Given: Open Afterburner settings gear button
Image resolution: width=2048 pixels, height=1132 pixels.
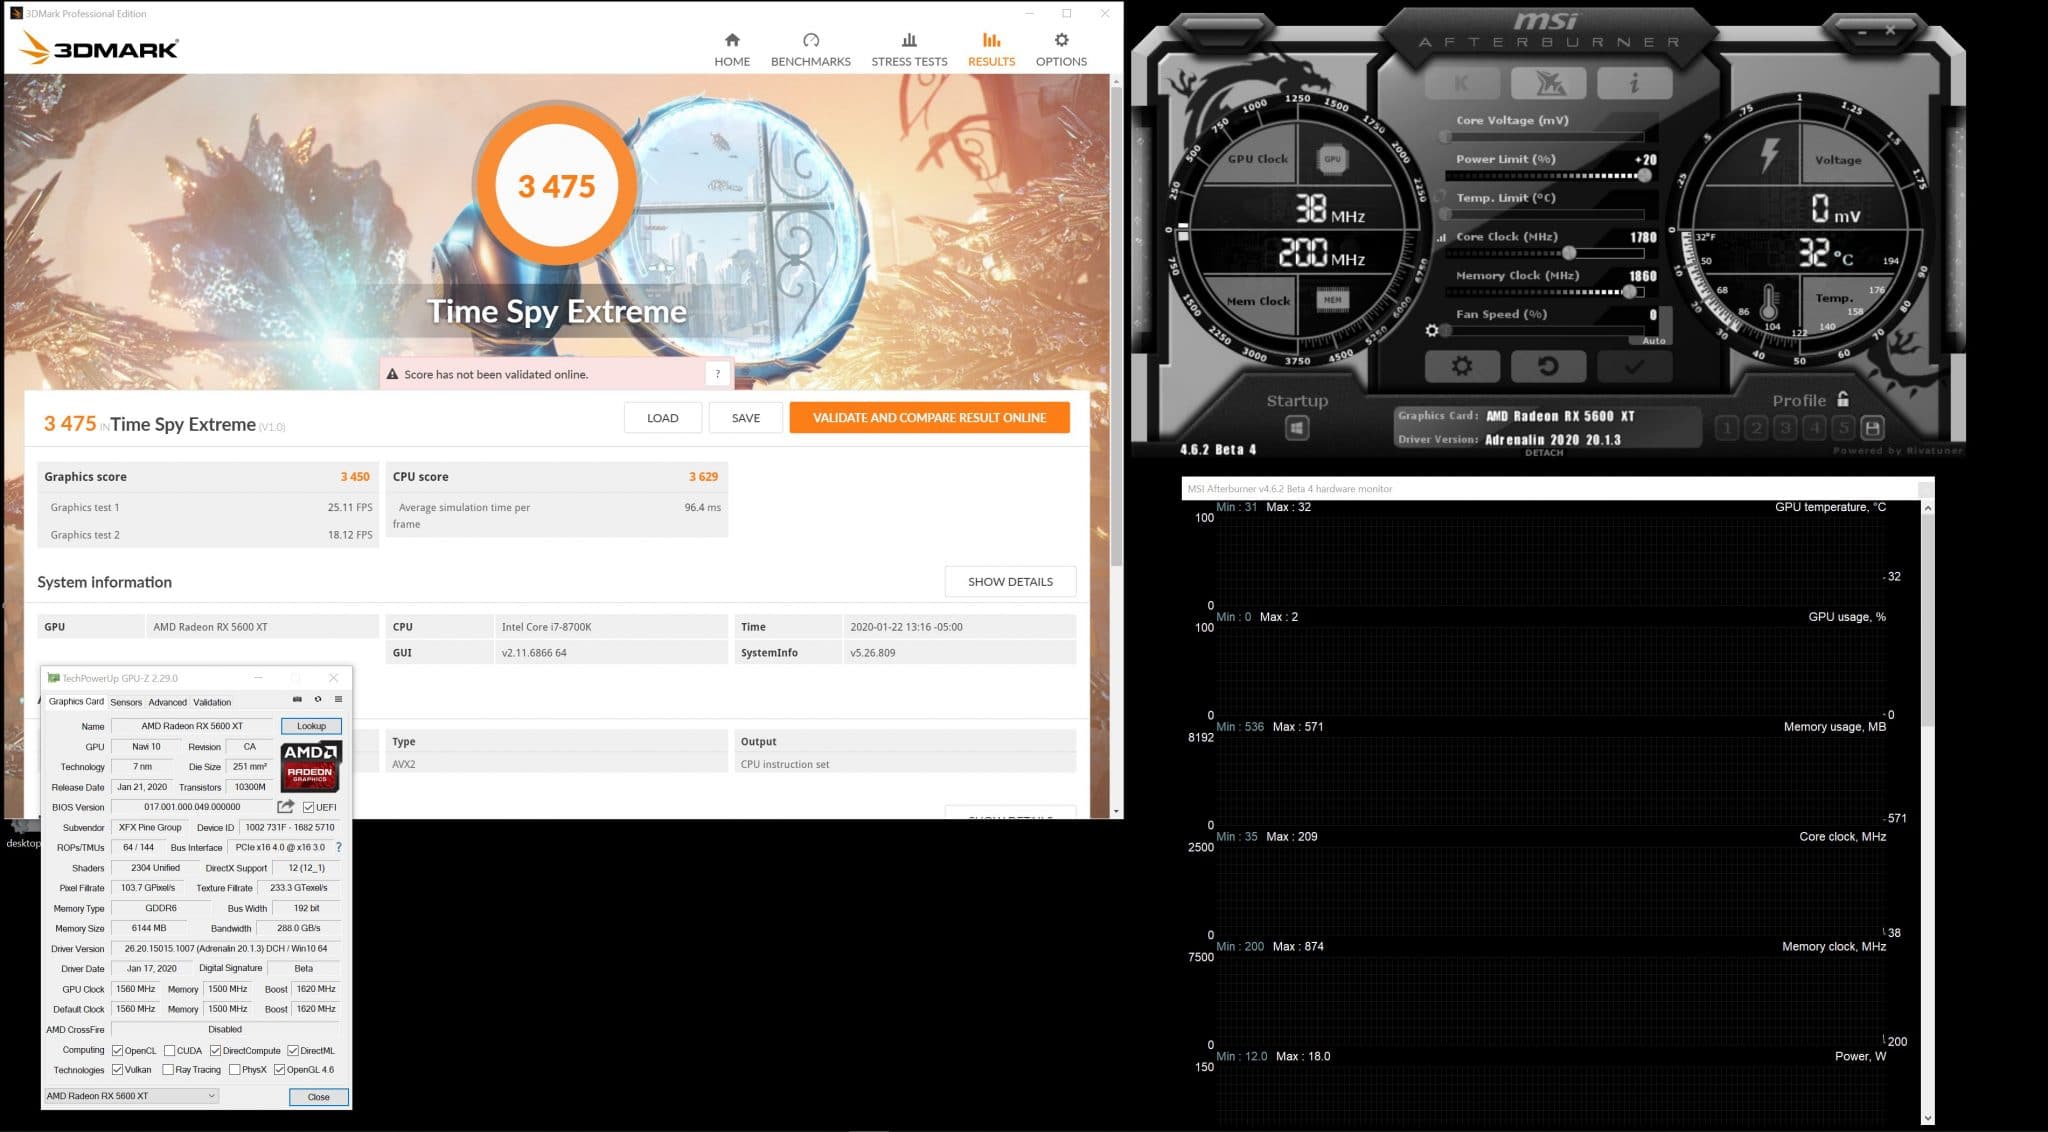Looking at the screenshot, I should click(x=1461, y=366).
